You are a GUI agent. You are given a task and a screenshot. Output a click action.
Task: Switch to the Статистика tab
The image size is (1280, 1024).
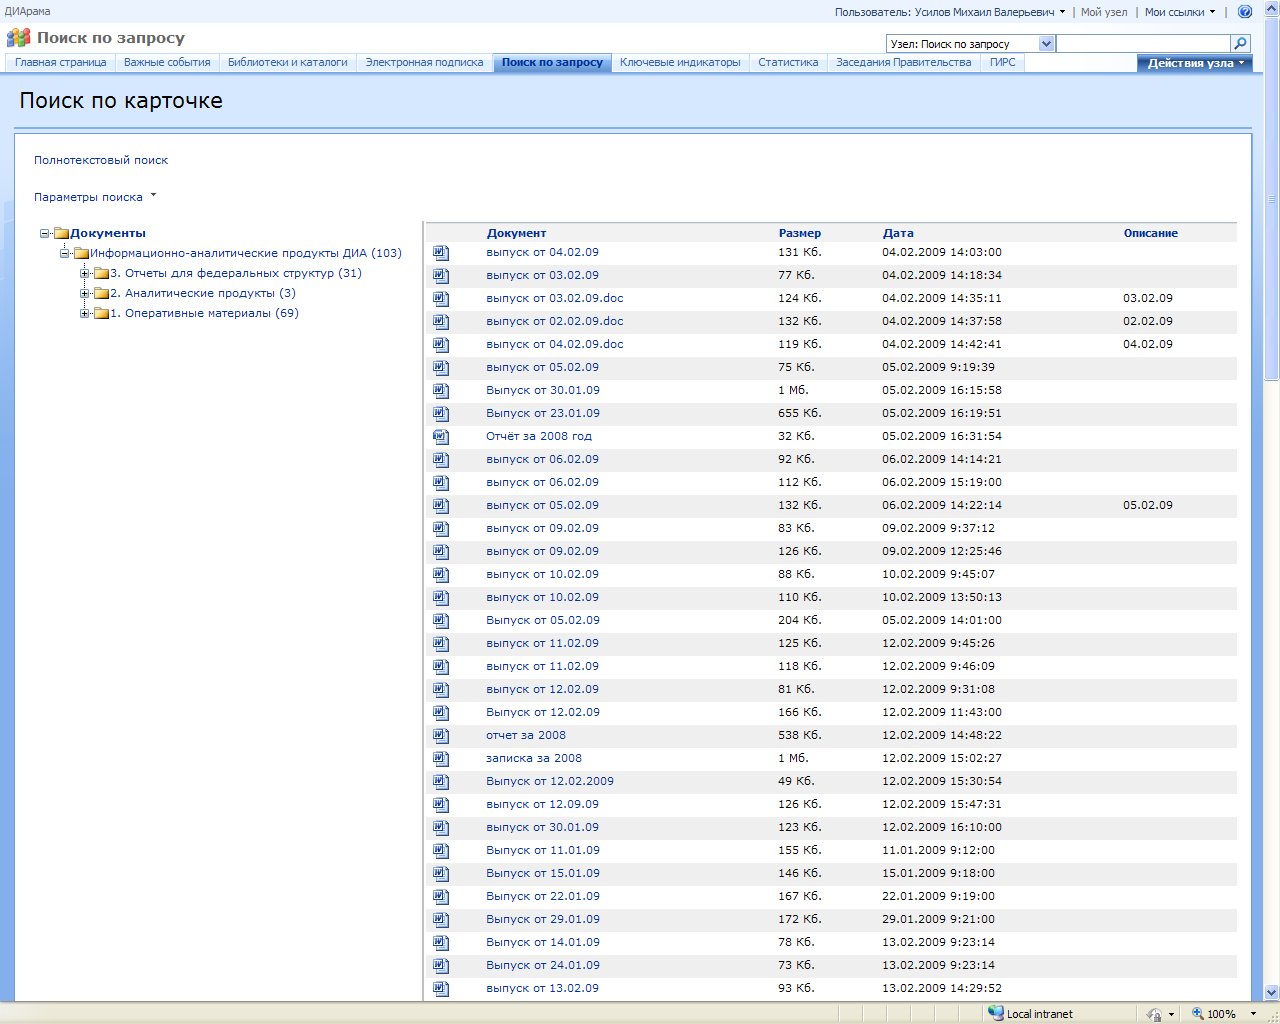click(788, 62)
